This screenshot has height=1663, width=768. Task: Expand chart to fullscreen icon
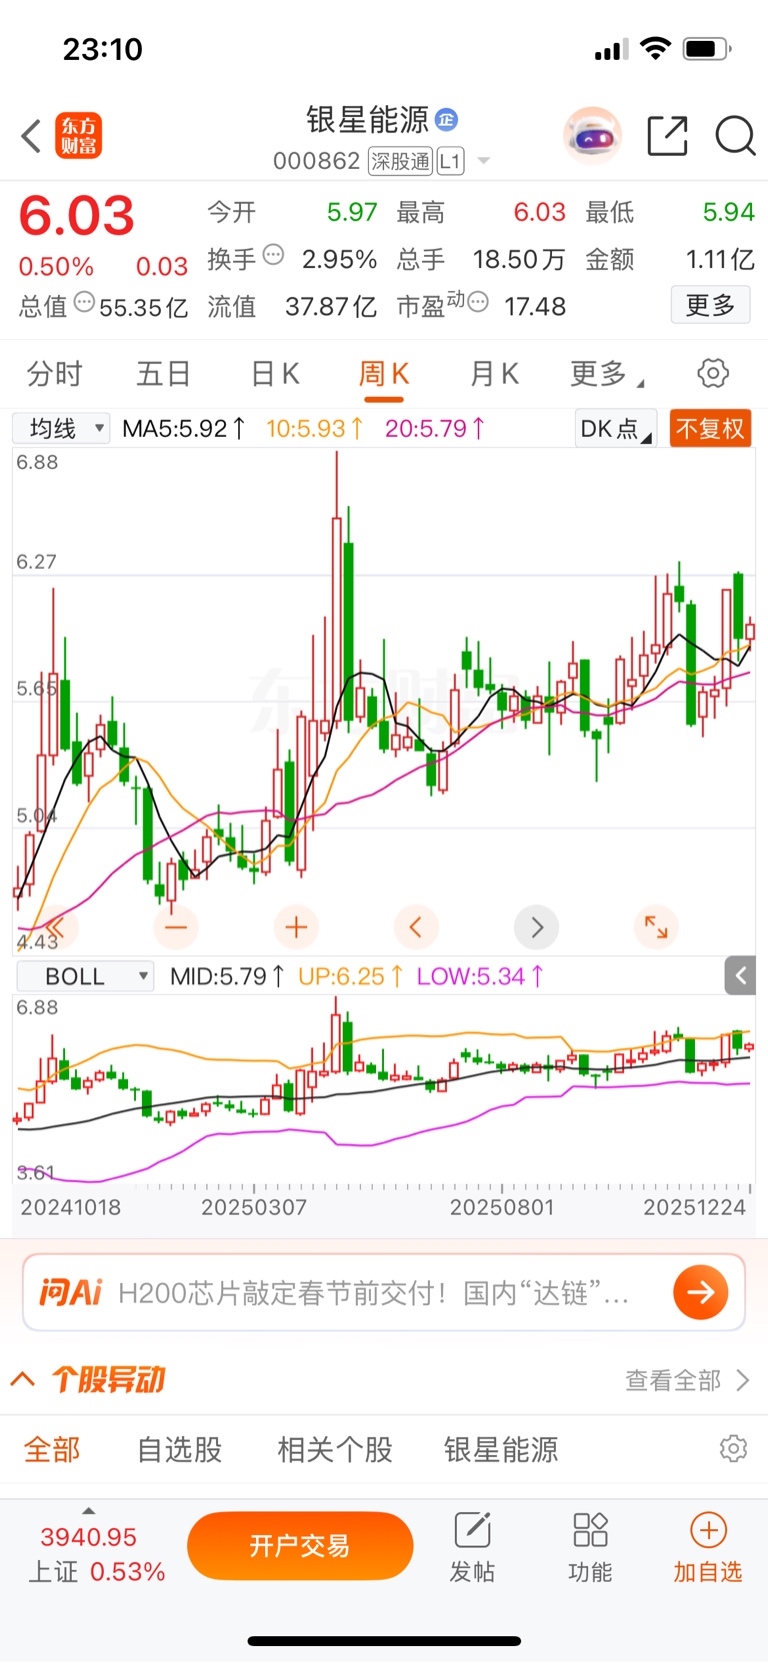tap(656, 927)
